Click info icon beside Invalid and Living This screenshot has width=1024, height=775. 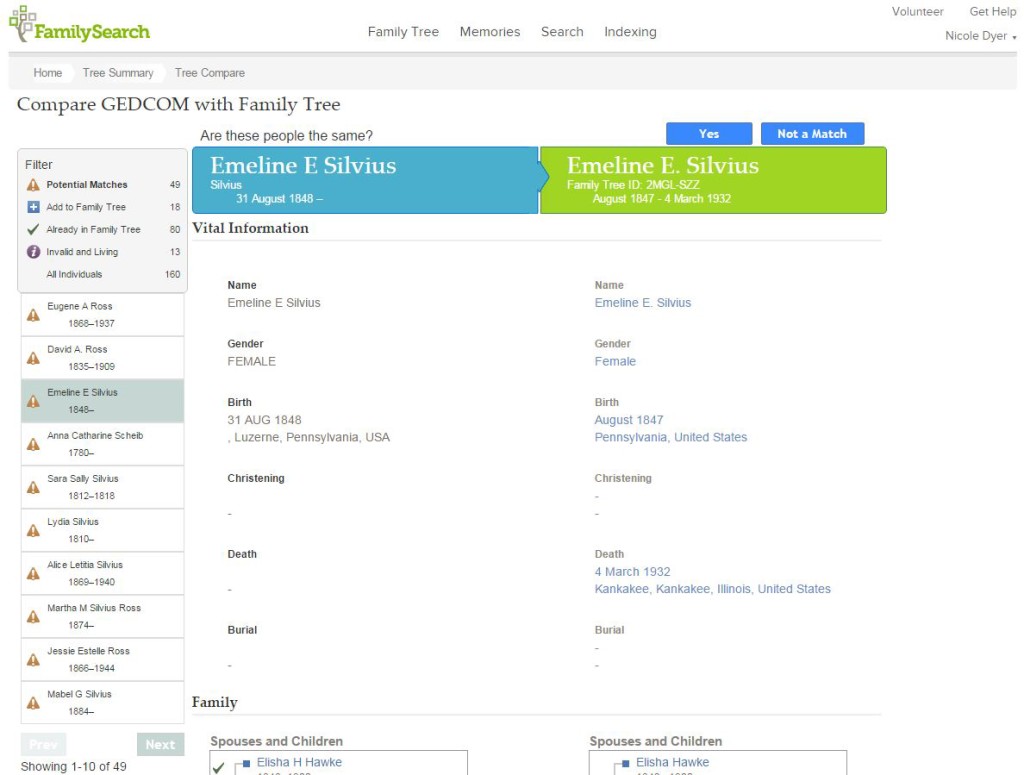pos(33,251)
